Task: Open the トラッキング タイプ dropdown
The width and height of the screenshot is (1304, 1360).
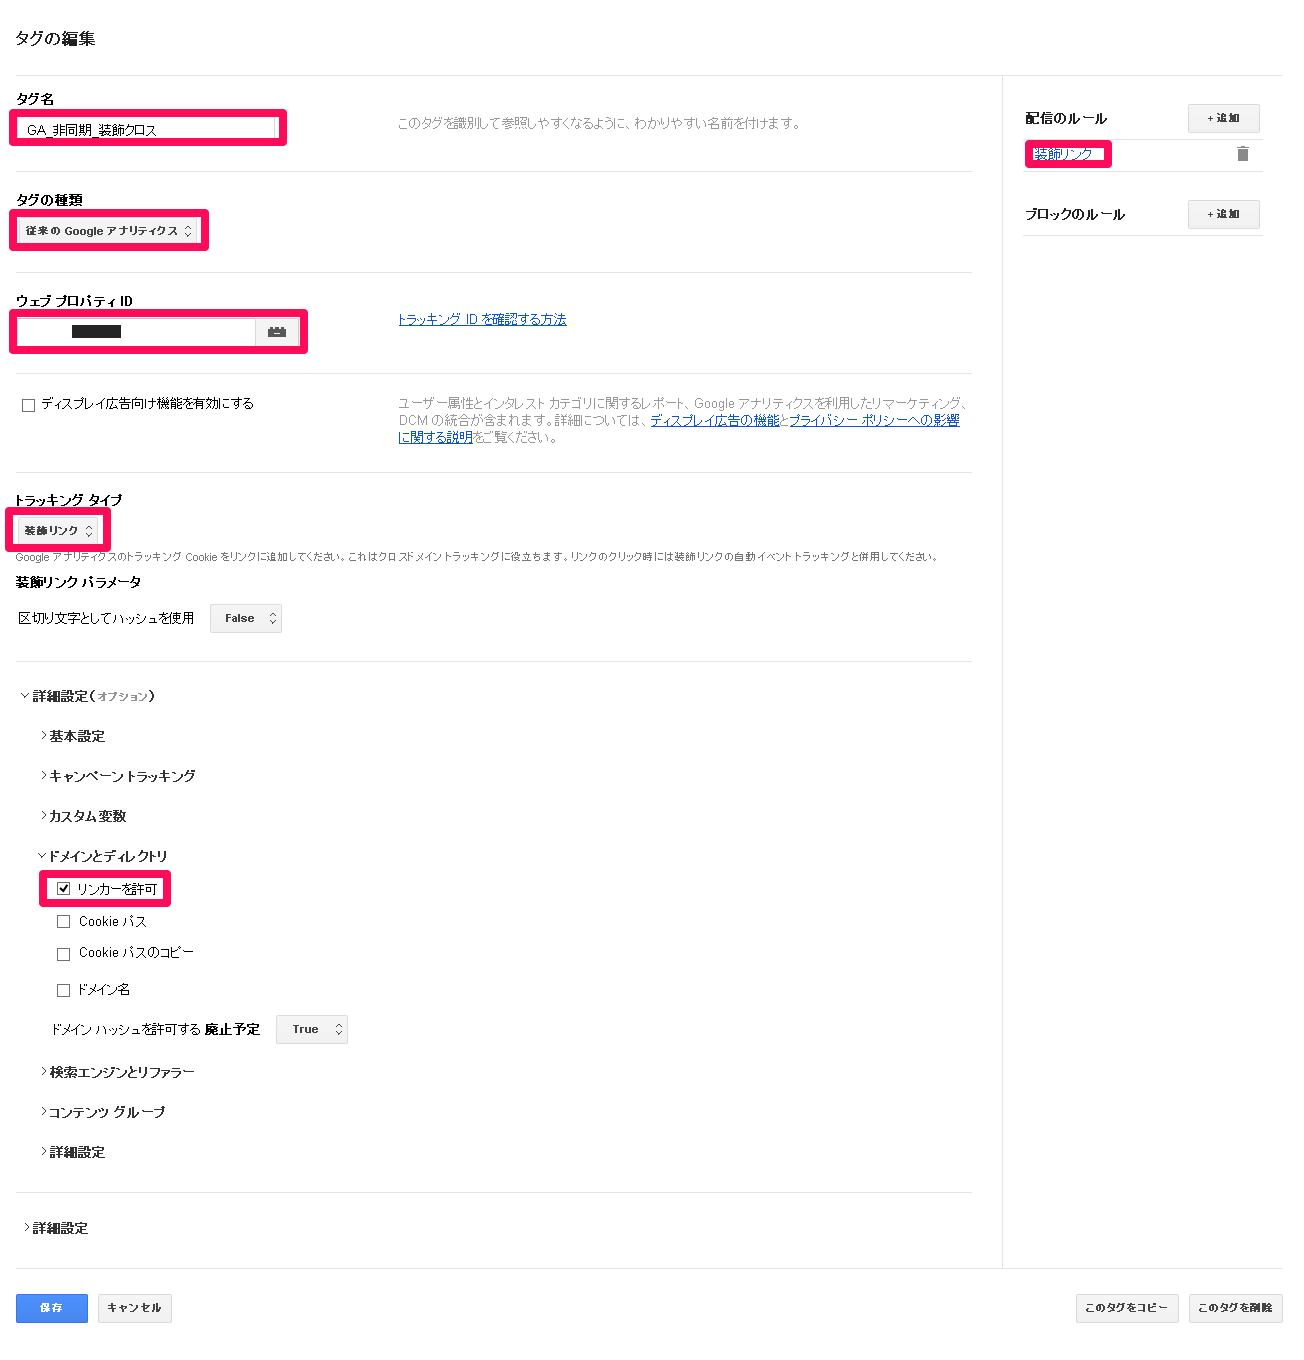Action: (58, 531)
